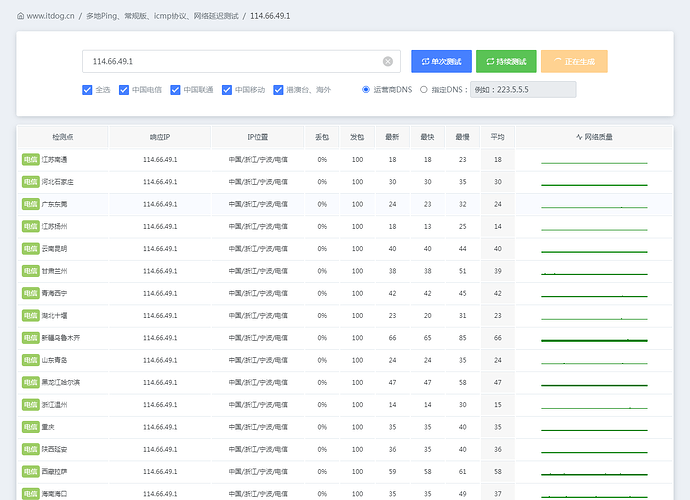Click the slowest value 51 for 甘肃兰州

[x=462, y=271]
